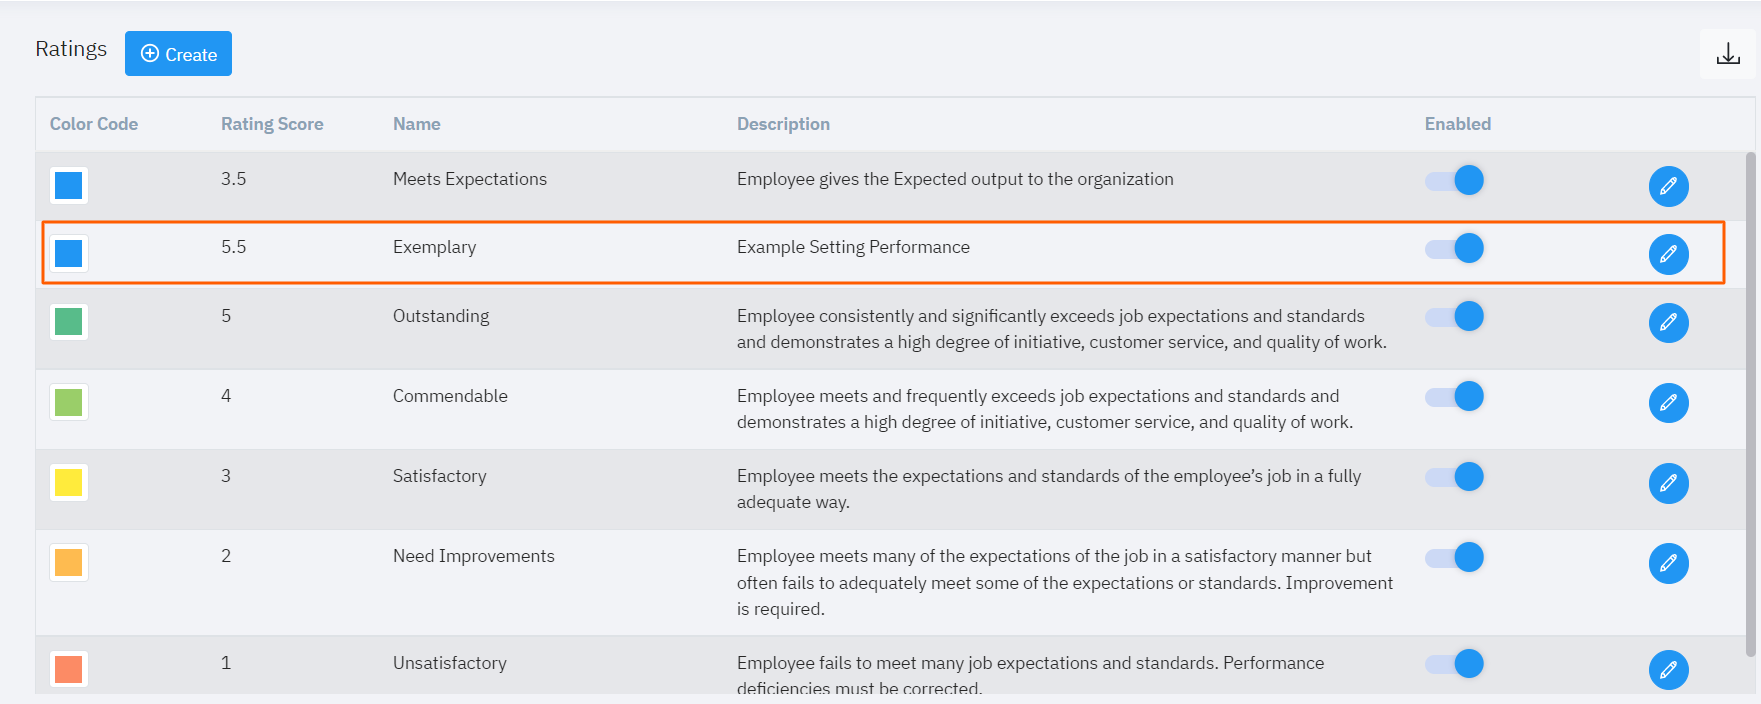Click the Create rating button

[x=178, y=54]
